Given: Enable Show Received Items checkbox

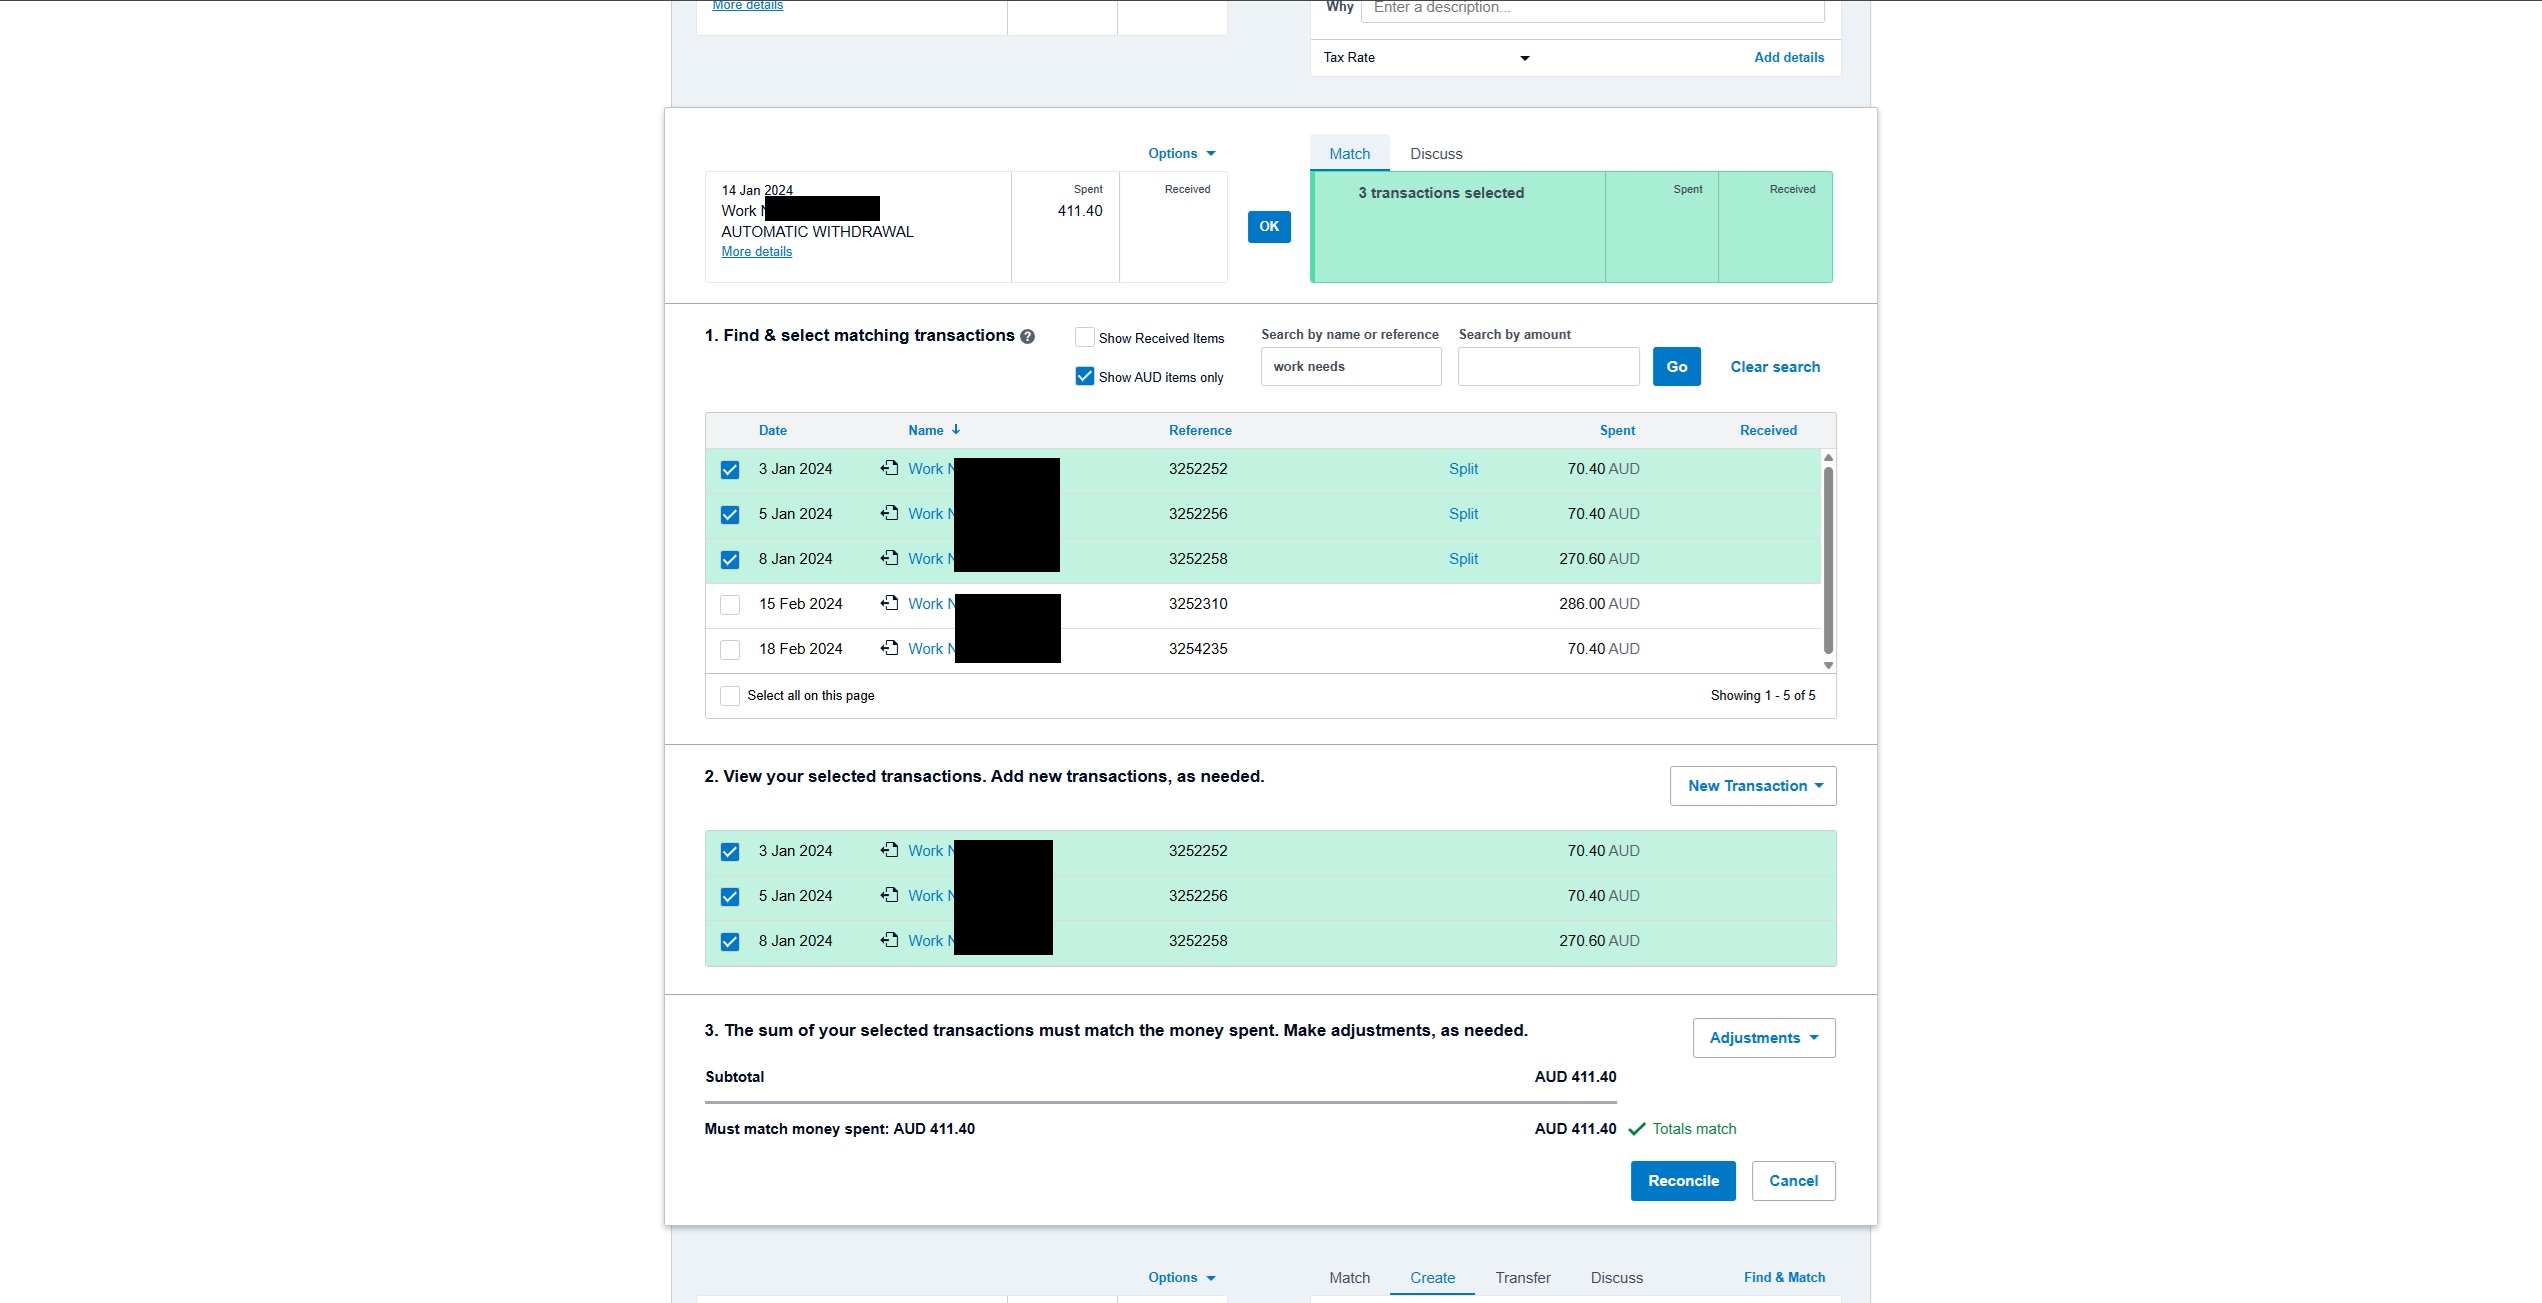Looking at the screenshot, I should [1084, 337].
